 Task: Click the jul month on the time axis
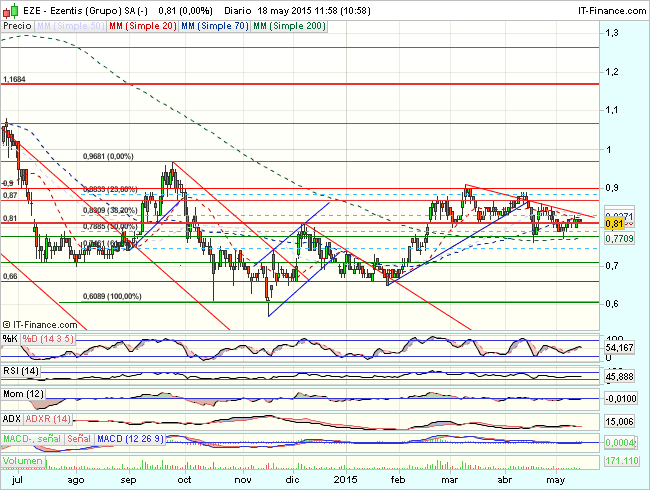point(17,480)
